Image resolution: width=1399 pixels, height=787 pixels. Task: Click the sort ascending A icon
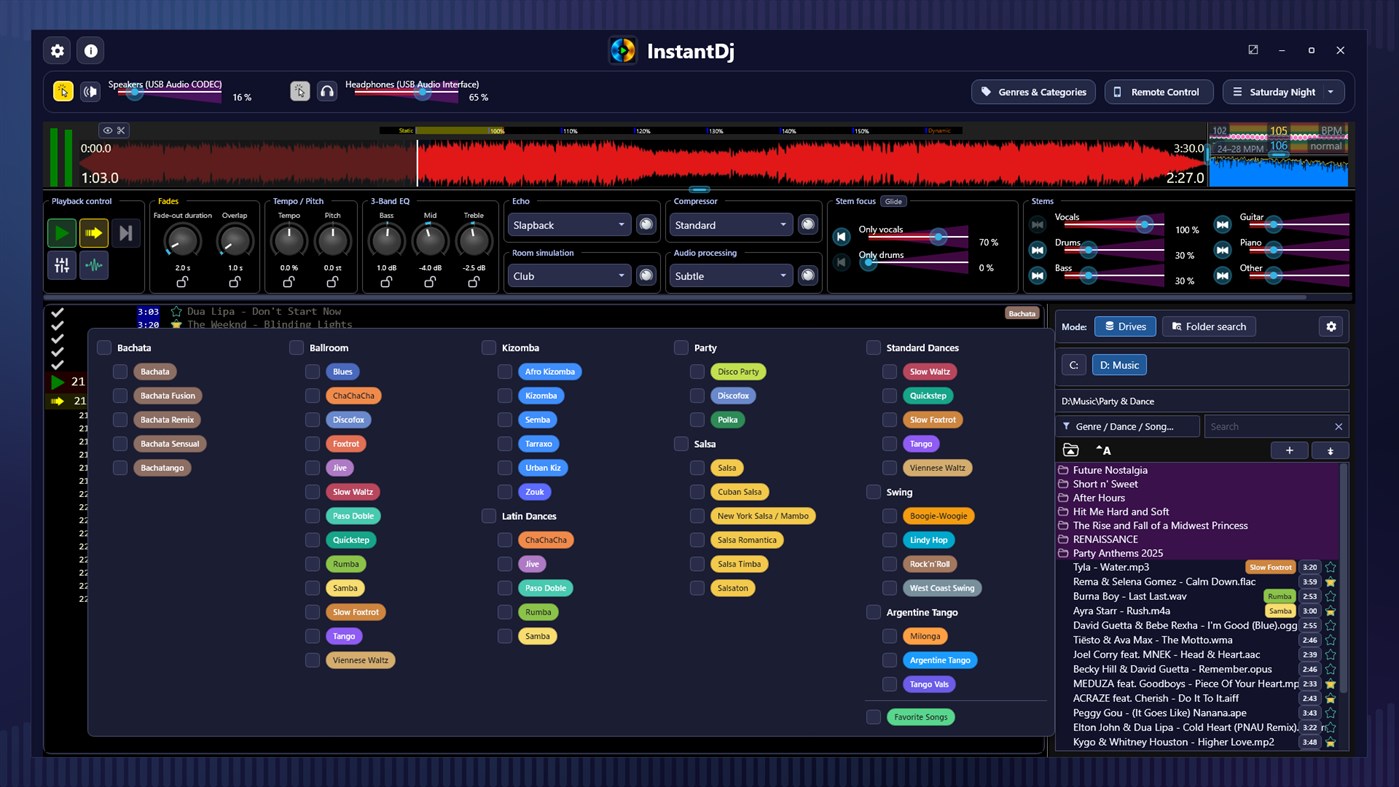[1103, 450]
